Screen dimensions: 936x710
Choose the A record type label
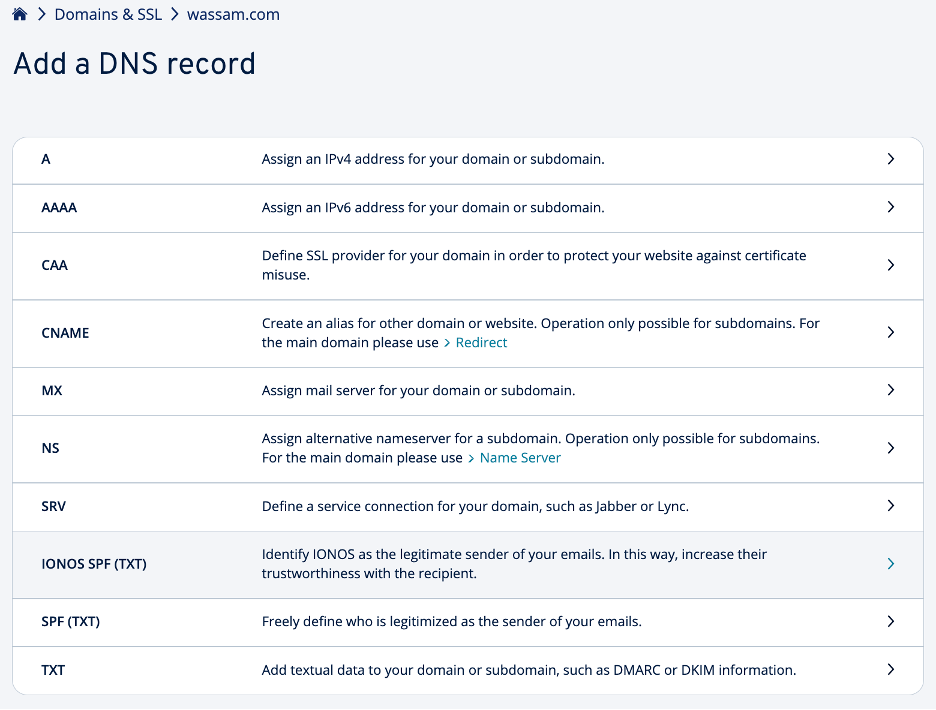[46, 159]
